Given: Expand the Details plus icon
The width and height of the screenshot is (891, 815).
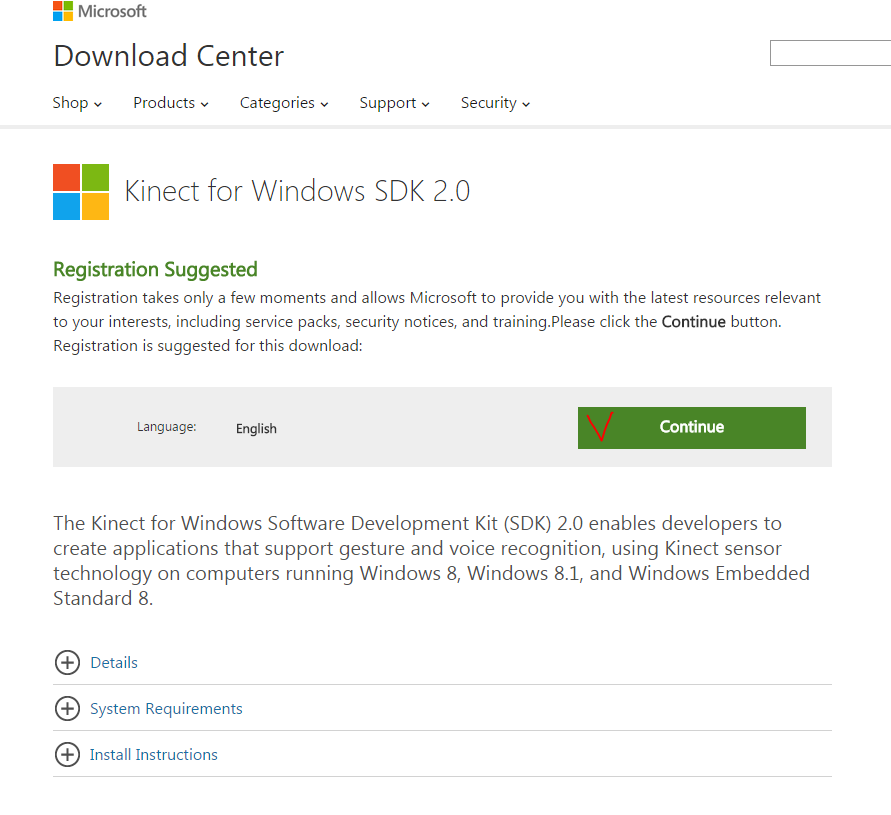Looking at the screenshot, I should click(67, 663).
